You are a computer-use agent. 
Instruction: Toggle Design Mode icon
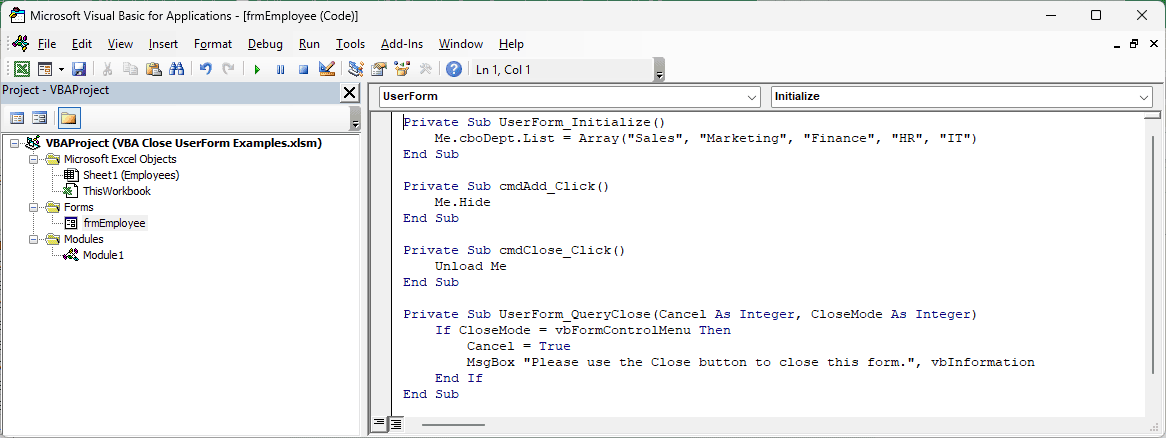pos(326,70)
